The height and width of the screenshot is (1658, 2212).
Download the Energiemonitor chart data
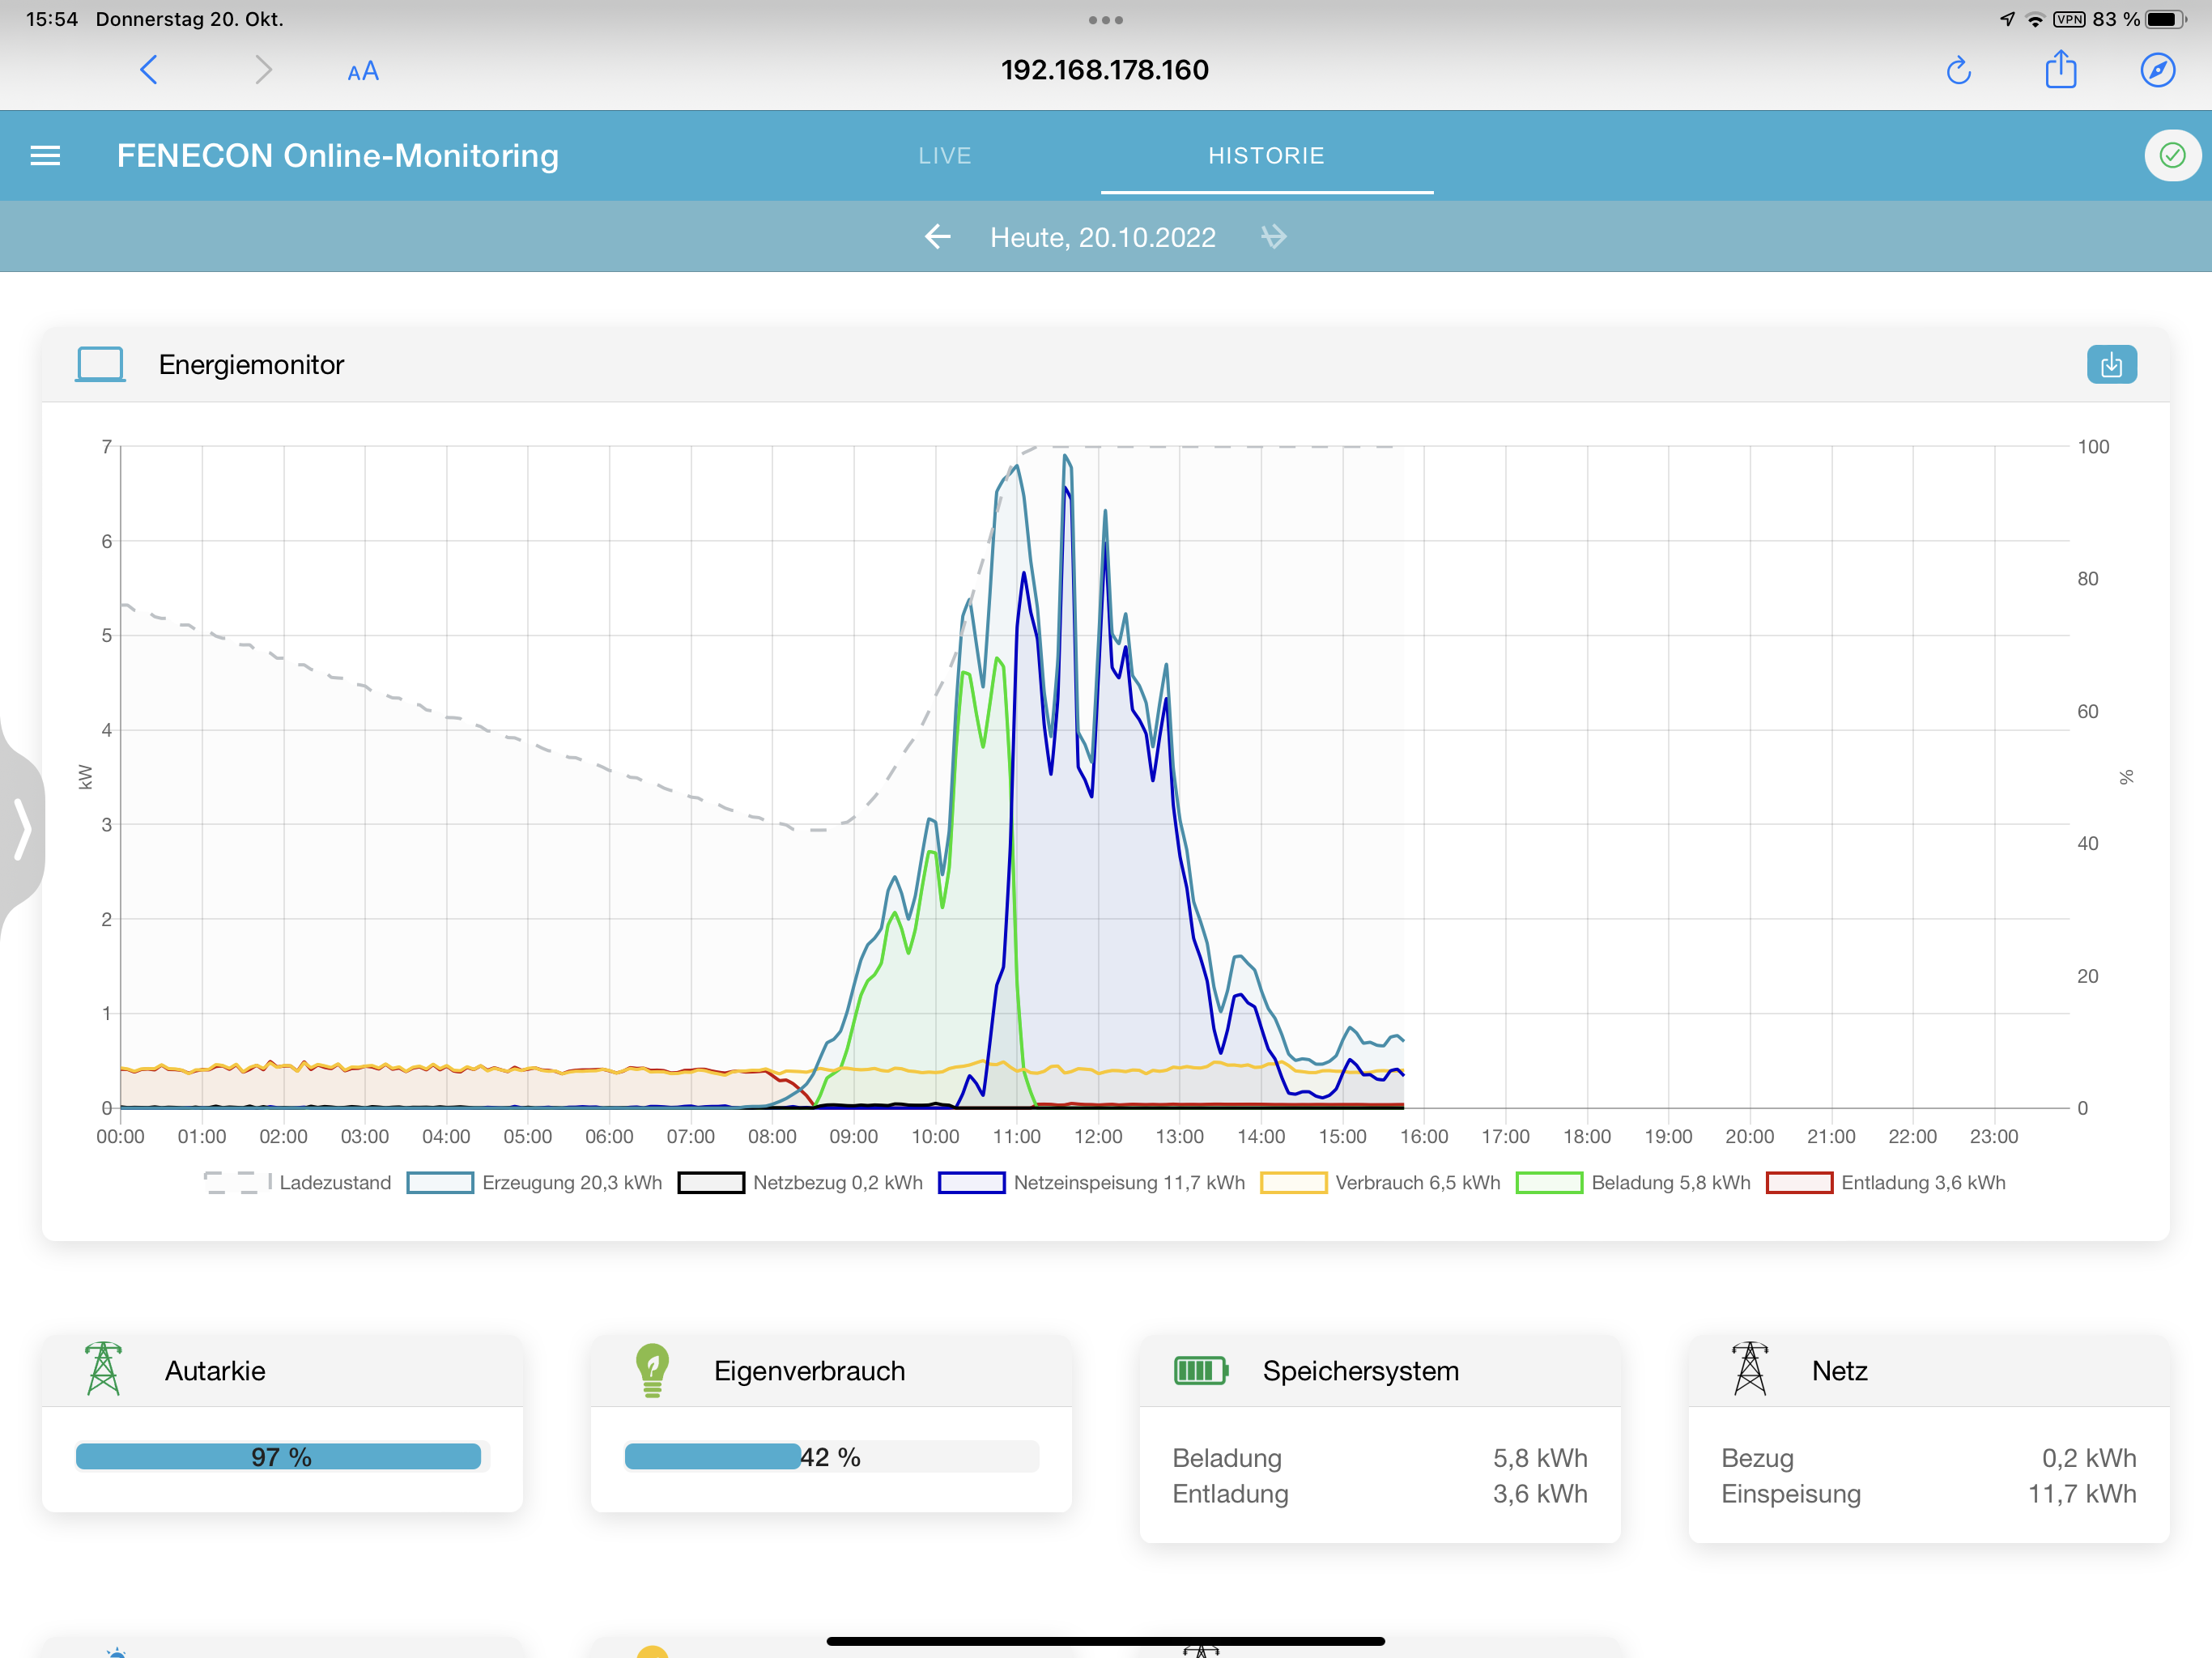(x=2111, y=365)
